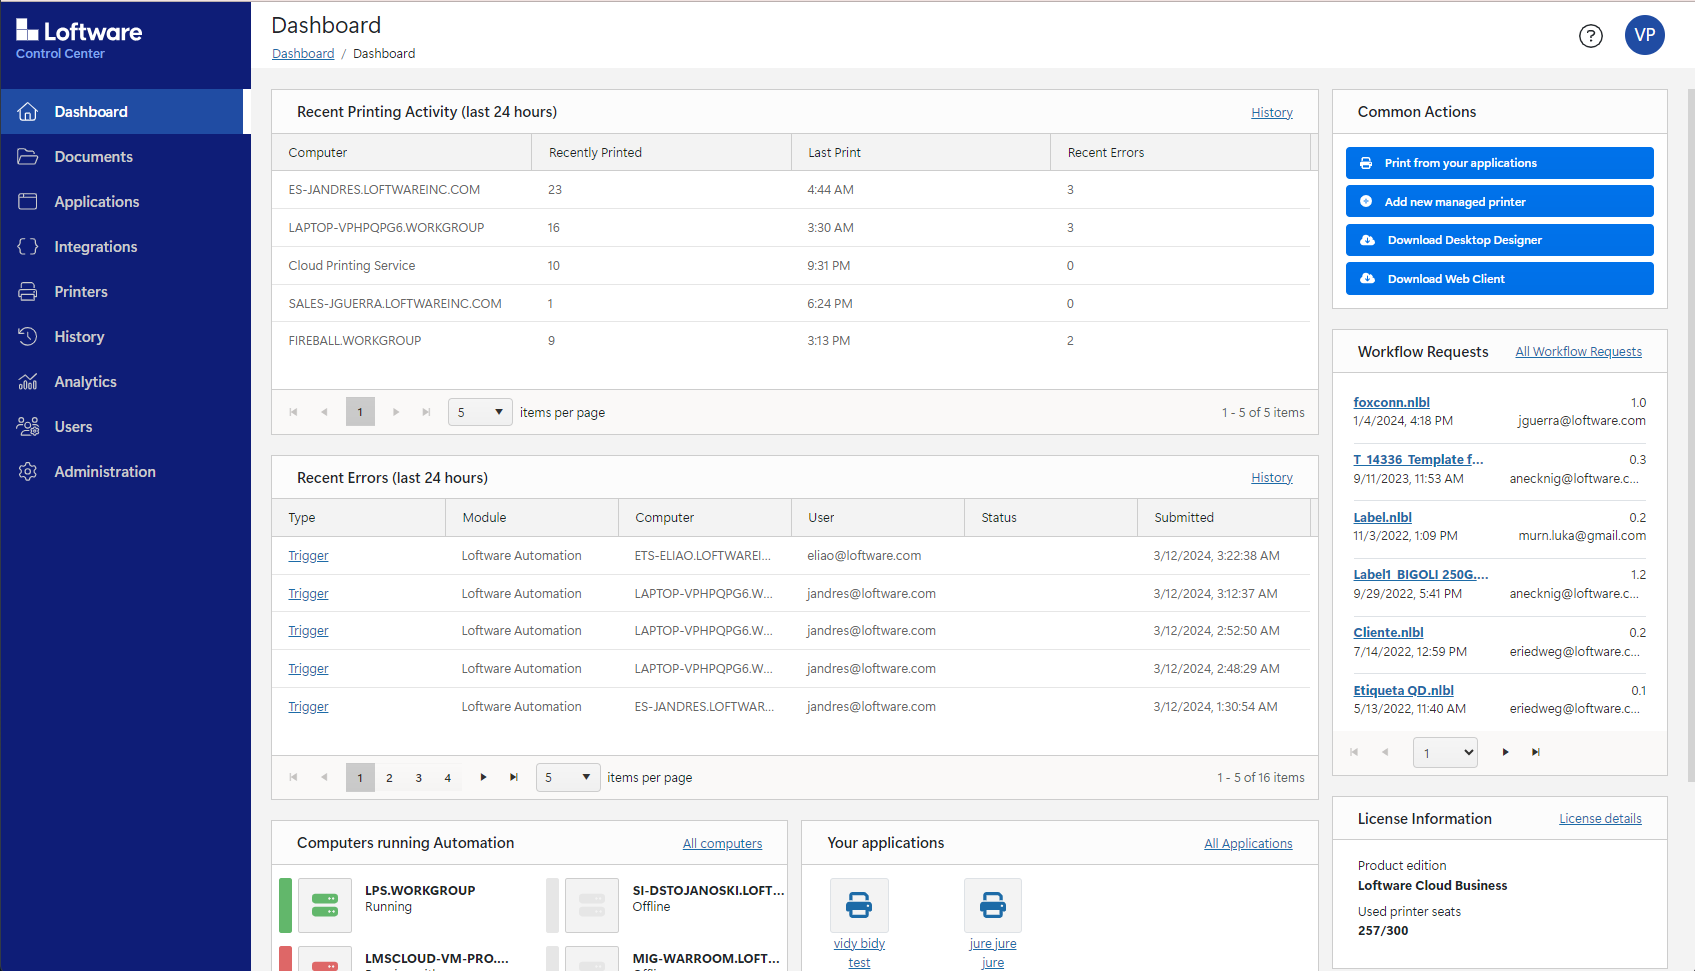The height and width of the screenshot is (971, 1695).
Task: Open the VP user profile avatar
Action: (x=1644, y=35)
